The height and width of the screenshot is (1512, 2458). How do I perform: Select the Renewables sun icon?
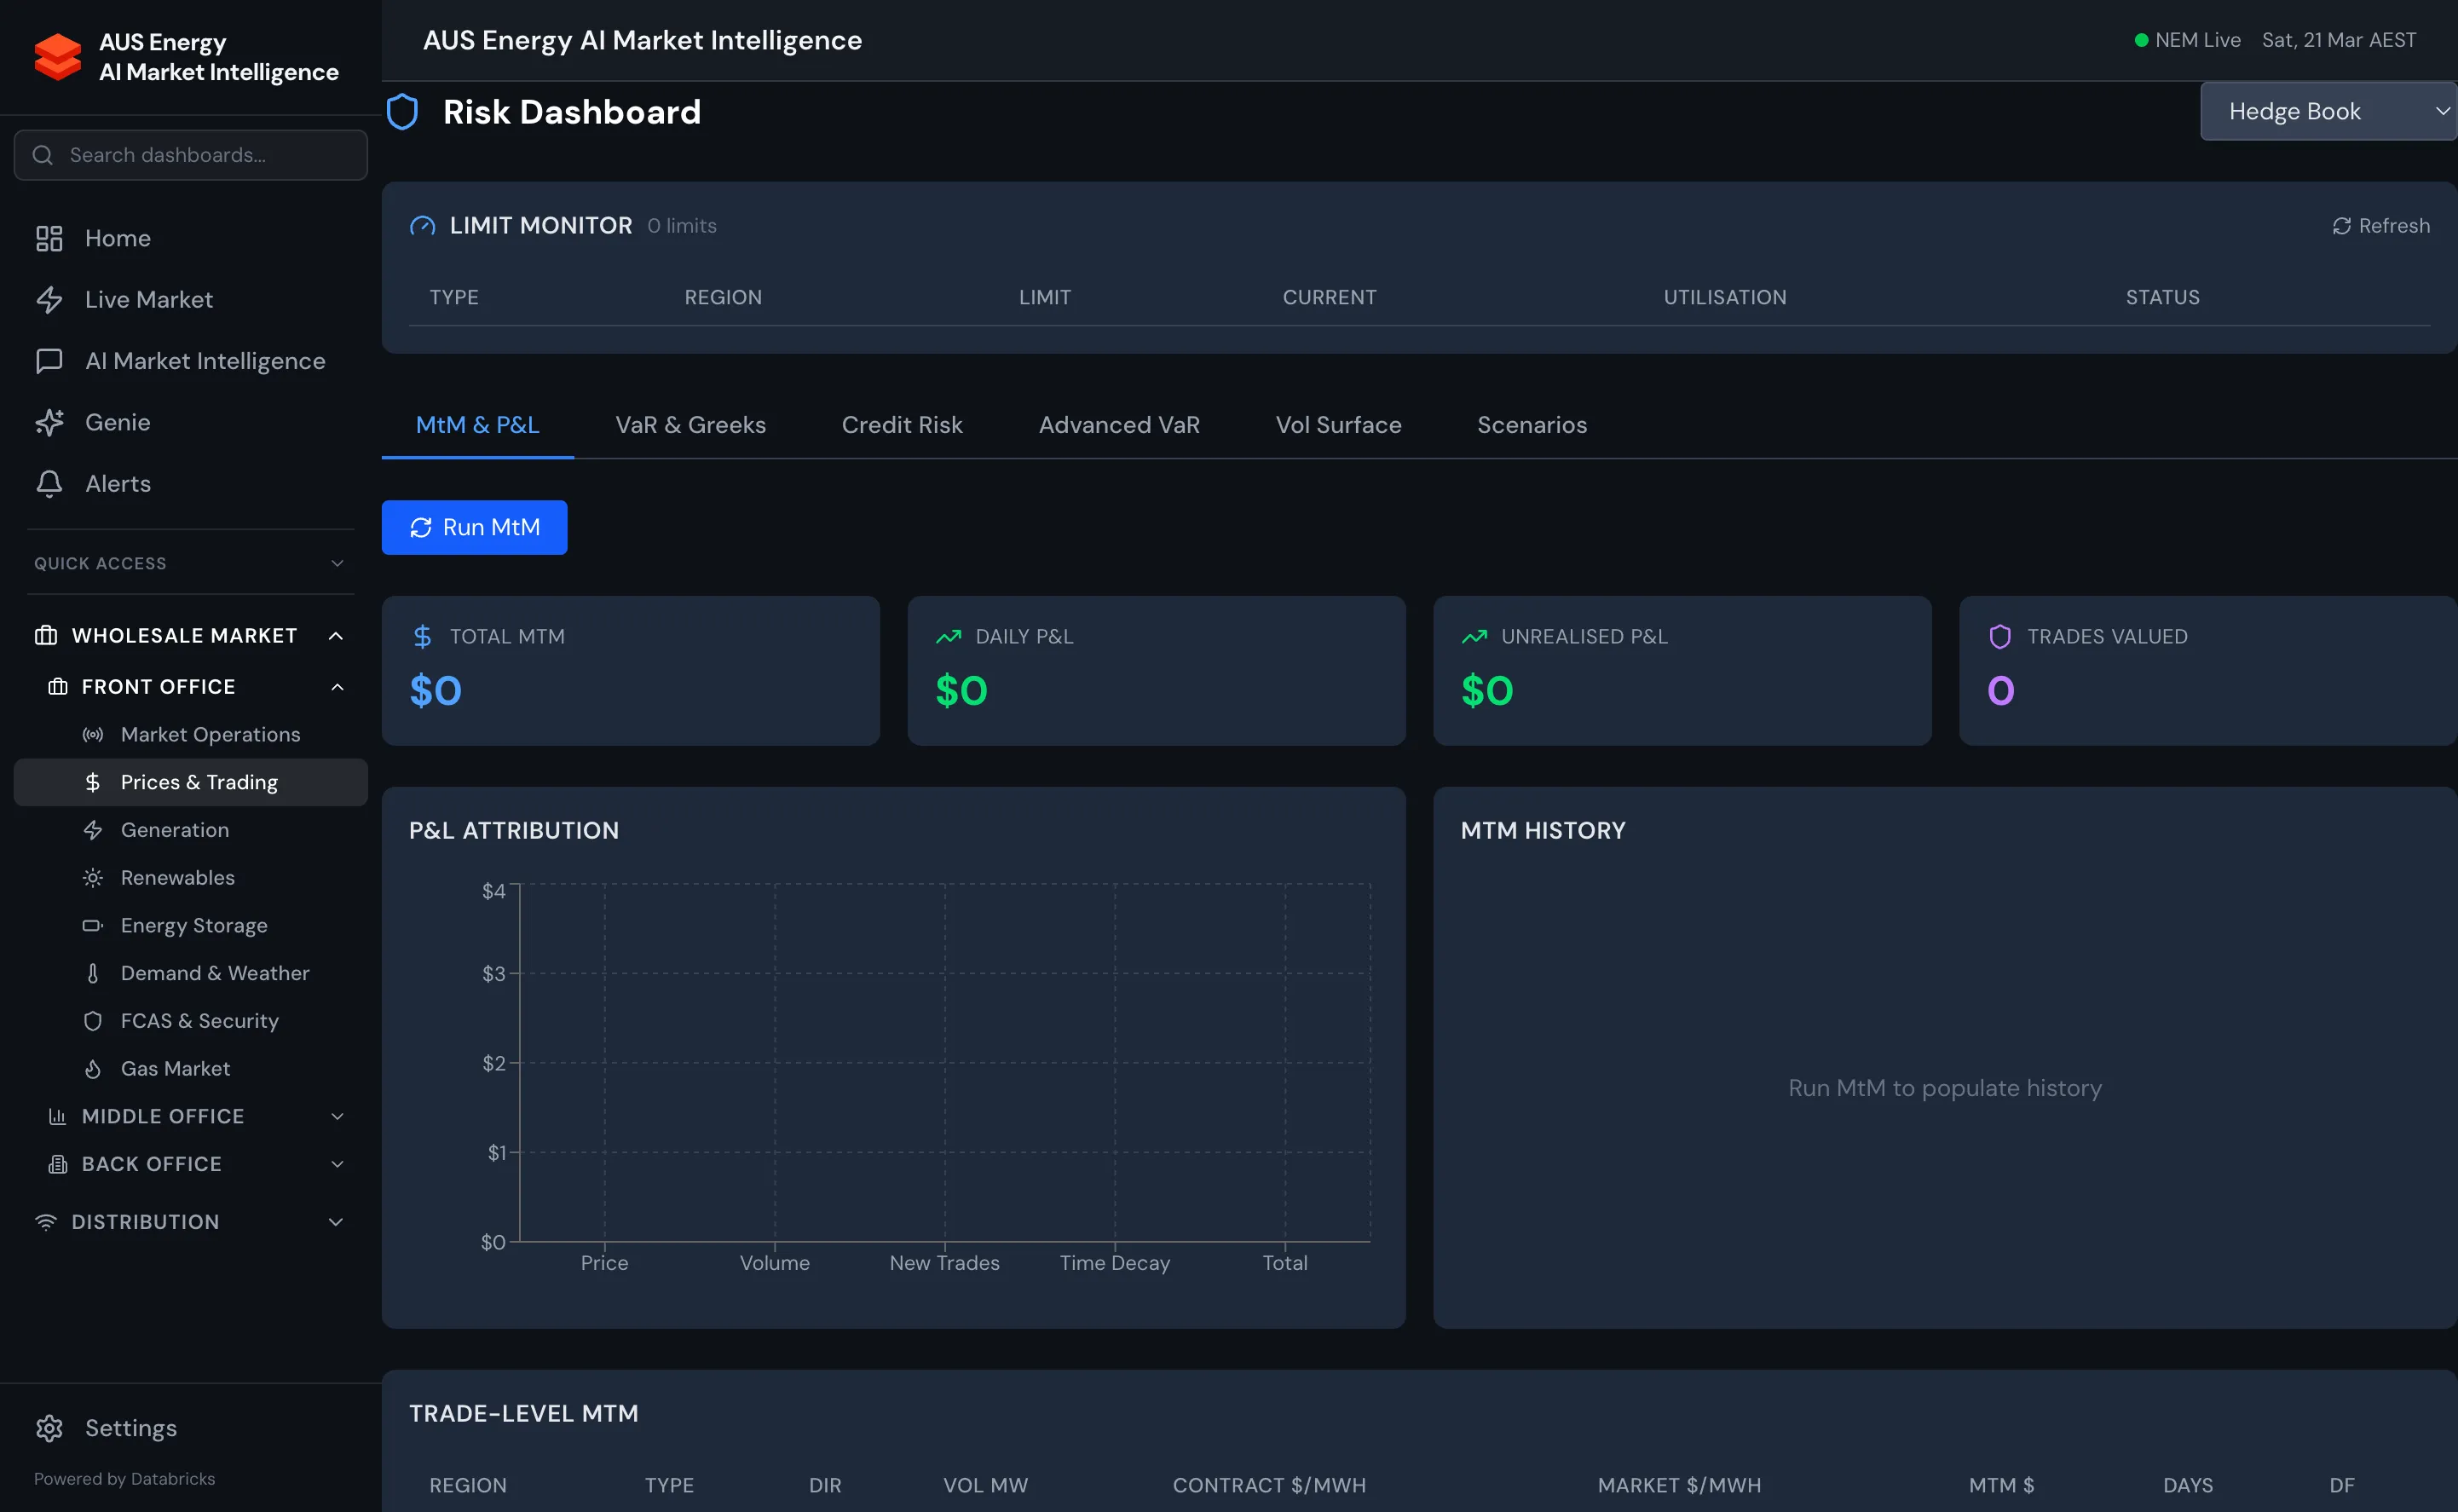[x=92, y=877]
